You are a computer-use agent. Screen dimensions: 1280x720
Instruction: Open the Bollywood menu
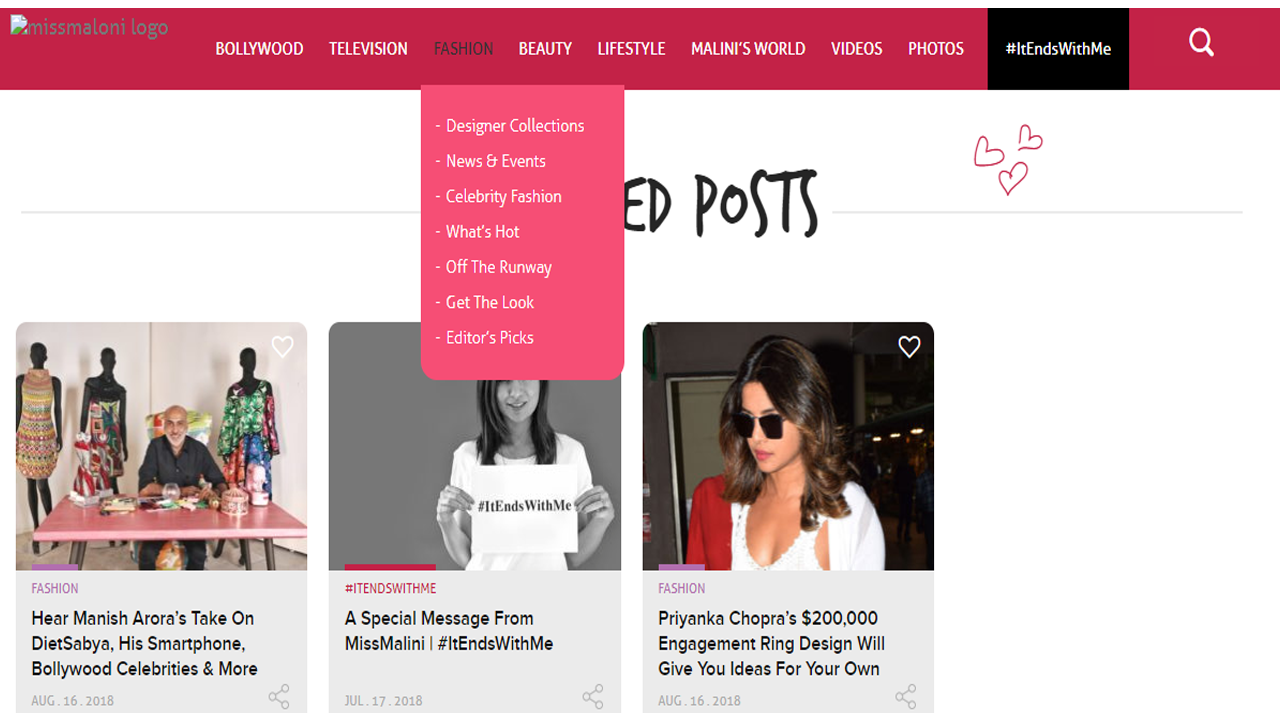(x=259, y=48)
